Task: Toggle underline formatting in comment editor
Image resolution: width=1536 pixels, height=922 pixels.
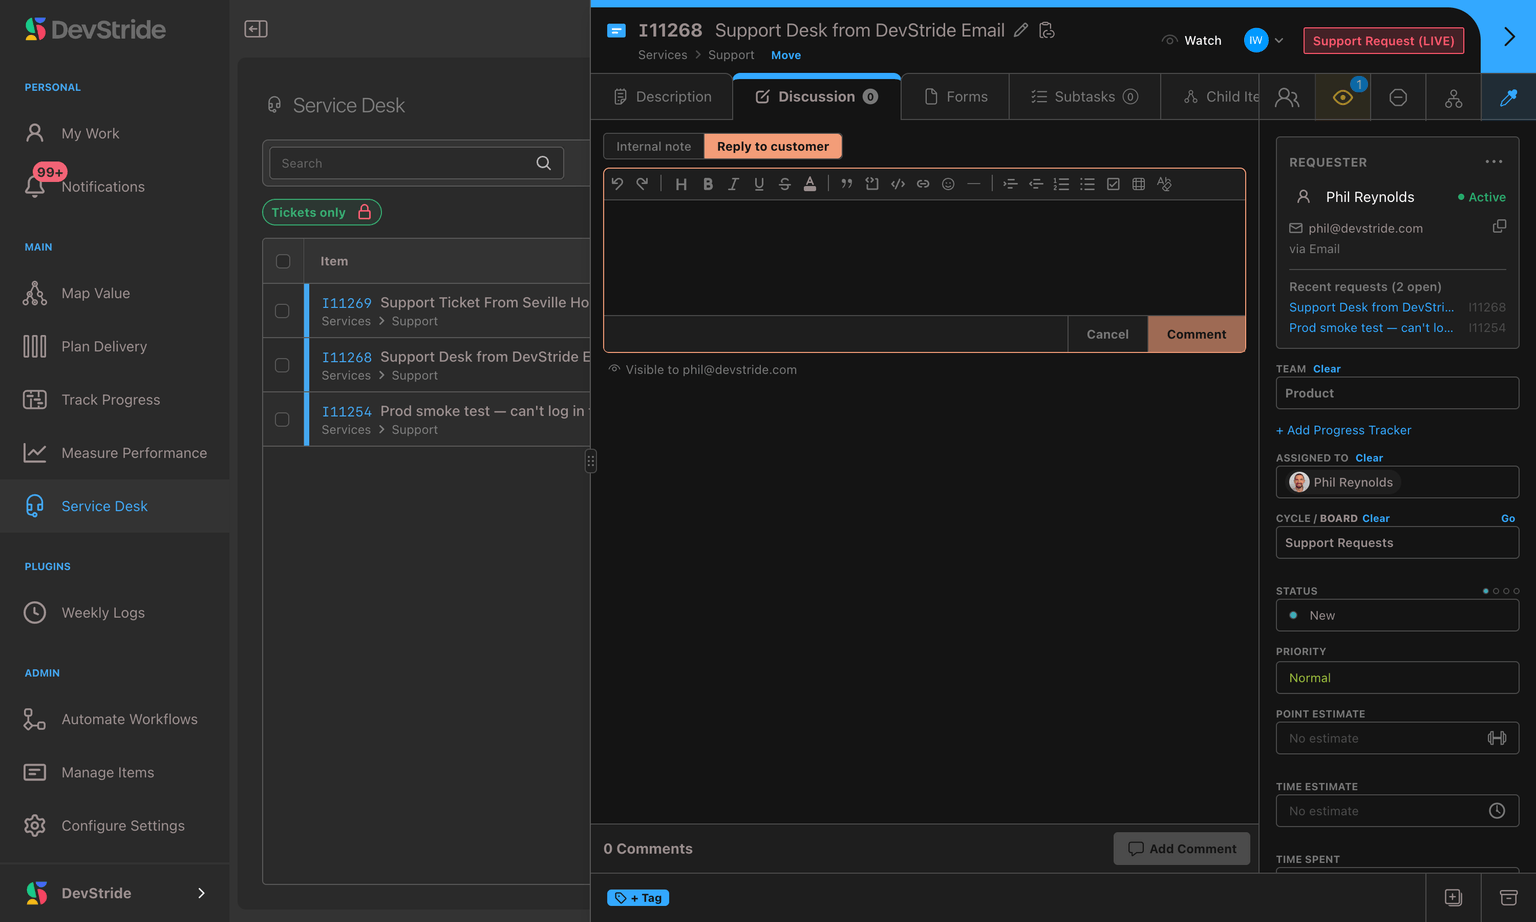Action: click(759, 184)
